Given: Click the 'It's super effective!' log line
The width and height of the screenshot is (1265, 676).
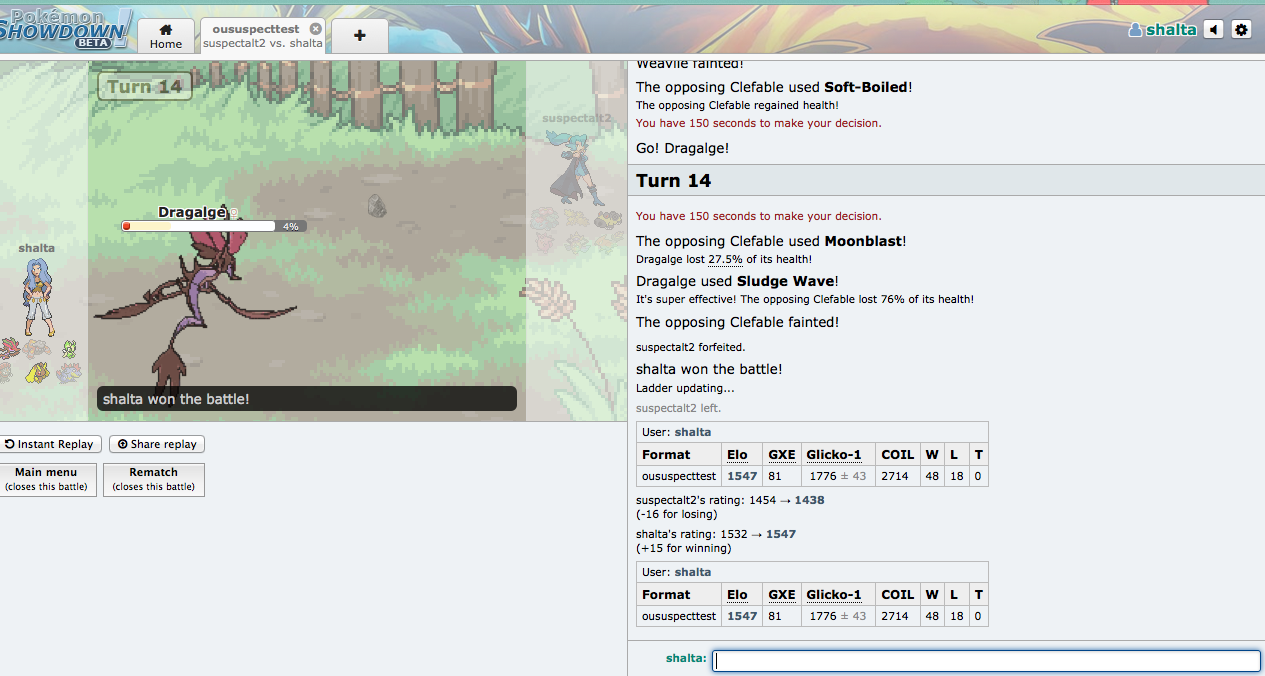Looking at the screenshot, I should pos(805,299).
